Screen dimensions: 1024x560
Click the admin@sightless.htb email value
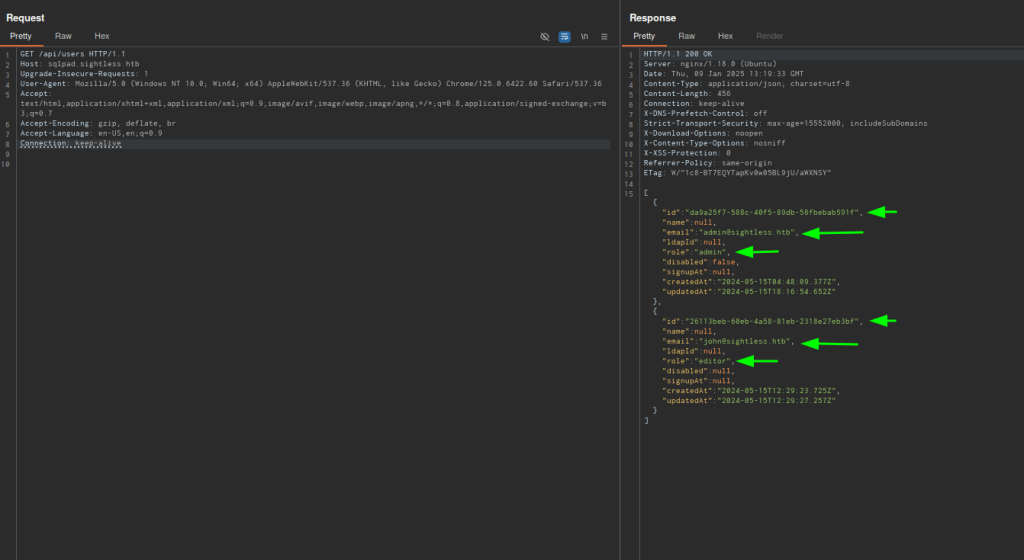748,232
